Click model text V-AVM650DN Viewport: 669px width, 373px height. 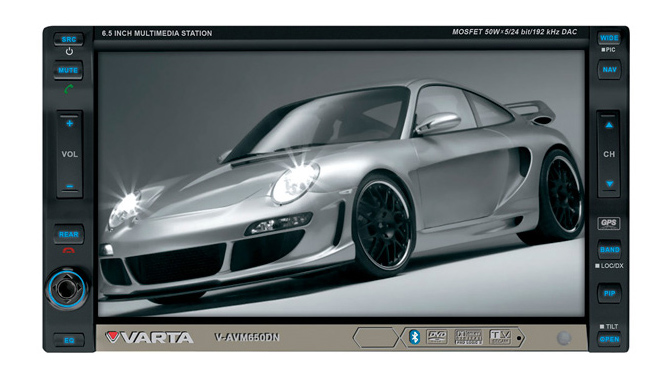point(247,338)
